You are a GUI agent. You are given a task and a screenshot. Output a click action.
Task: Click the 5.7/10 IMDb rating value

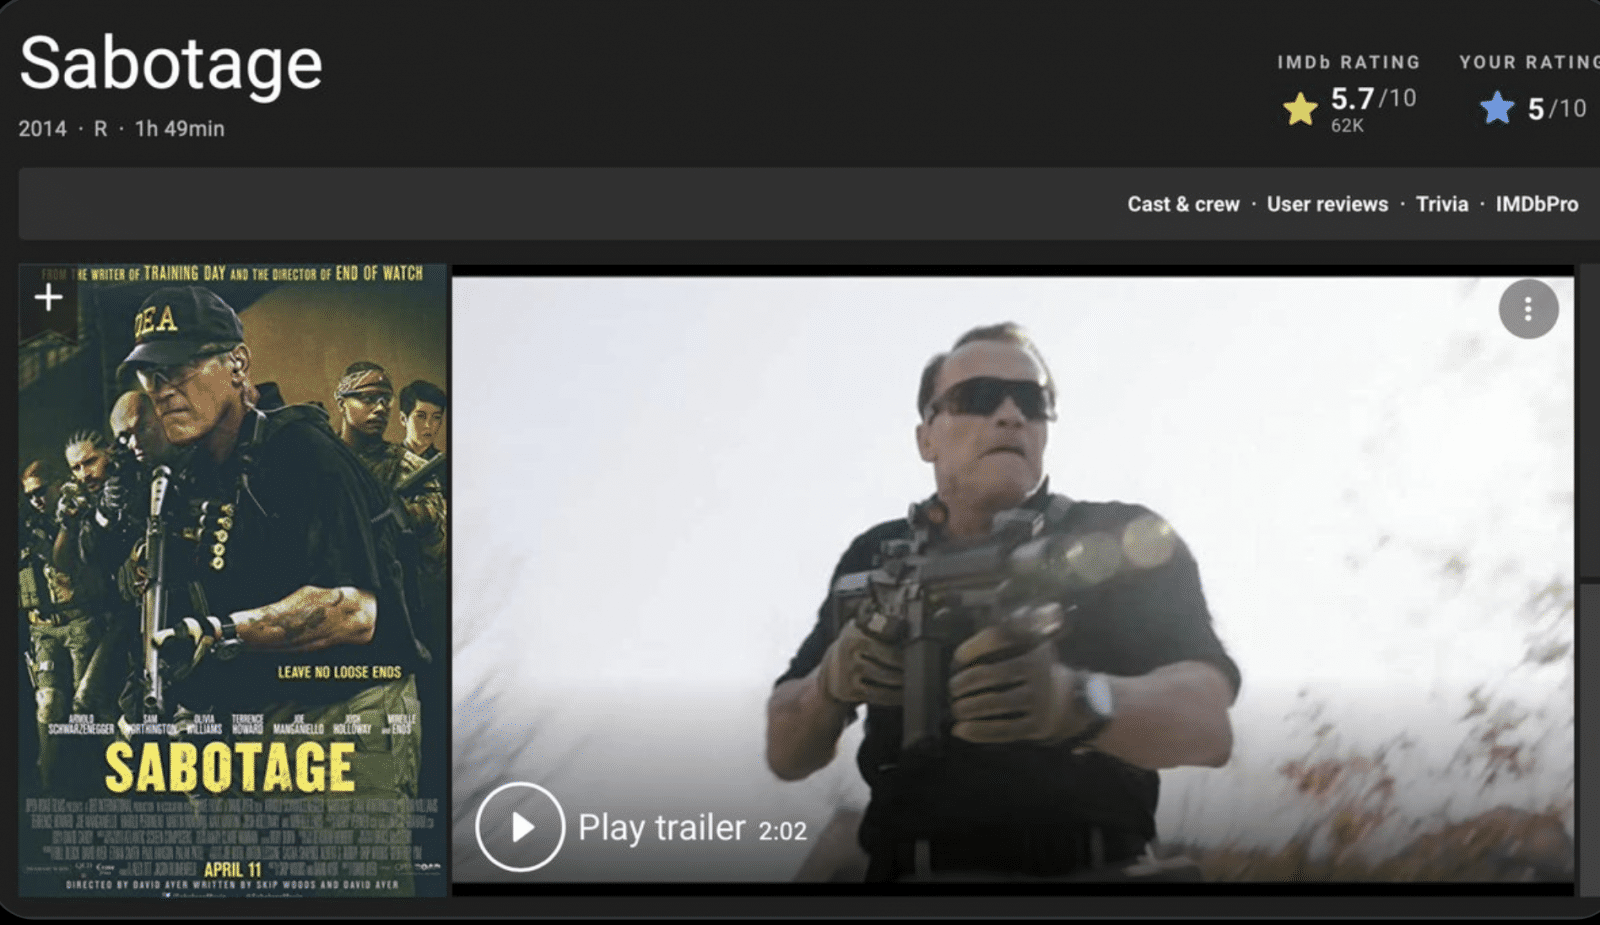1373,98
